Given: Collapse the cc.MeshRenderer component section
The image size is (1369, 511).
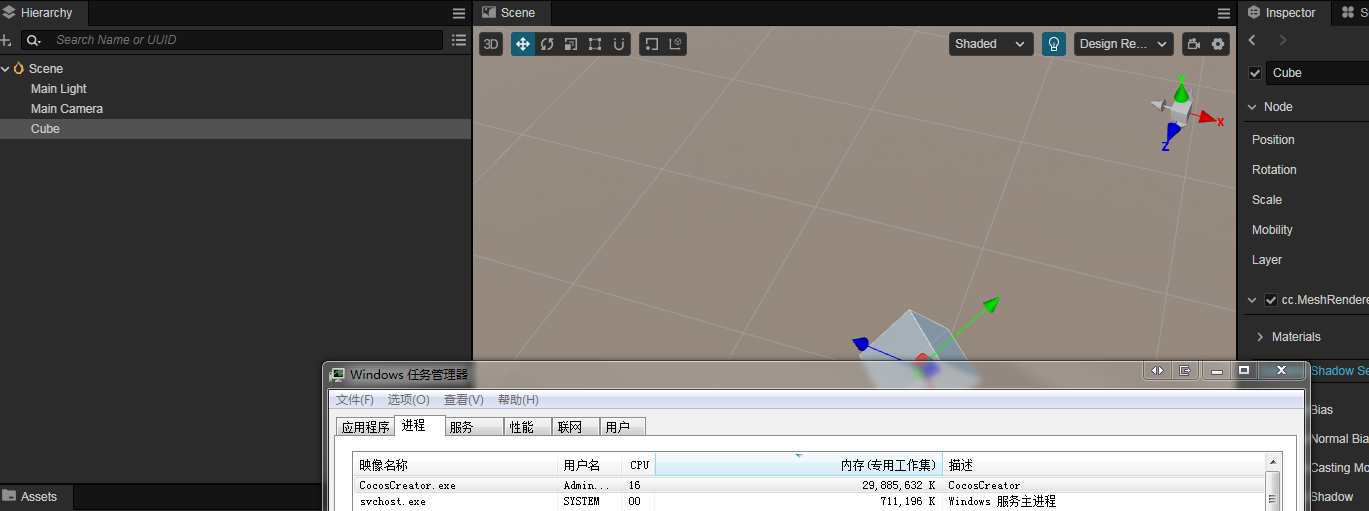Looking at the screenshot, I should [1252, 300].
